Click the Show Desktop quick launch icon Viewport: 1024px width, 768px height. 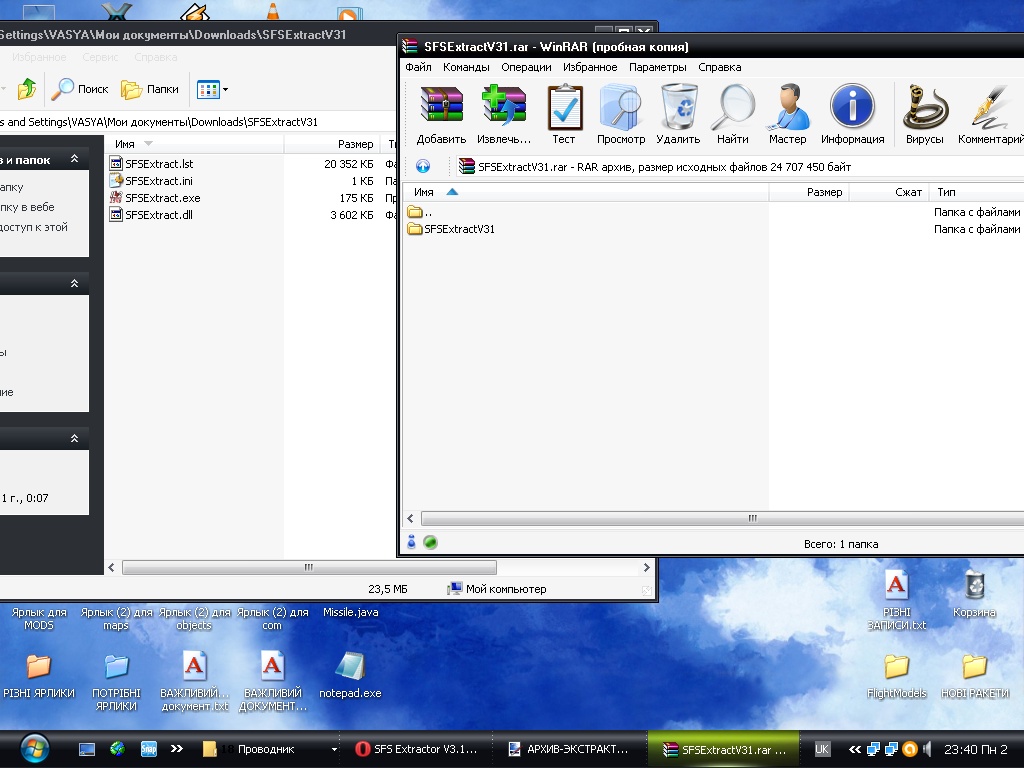tap(87, 749)
